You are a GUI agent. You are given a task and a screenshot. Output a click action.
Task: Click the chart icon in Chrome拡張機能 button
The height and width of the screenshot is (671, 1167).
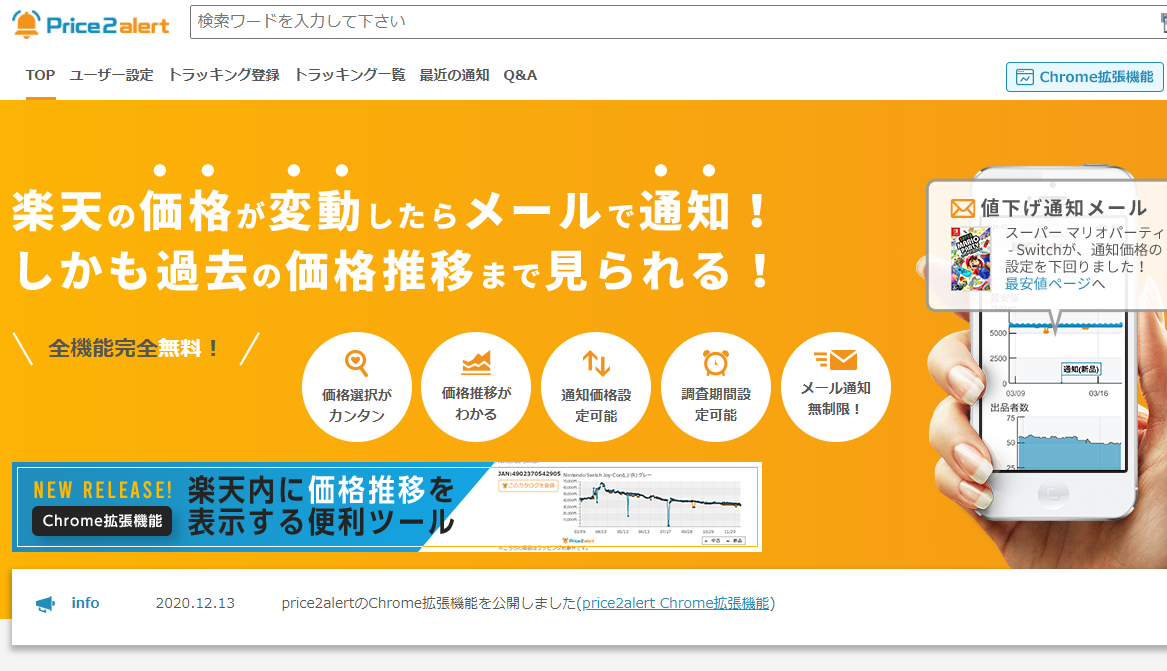[1025, 77]
